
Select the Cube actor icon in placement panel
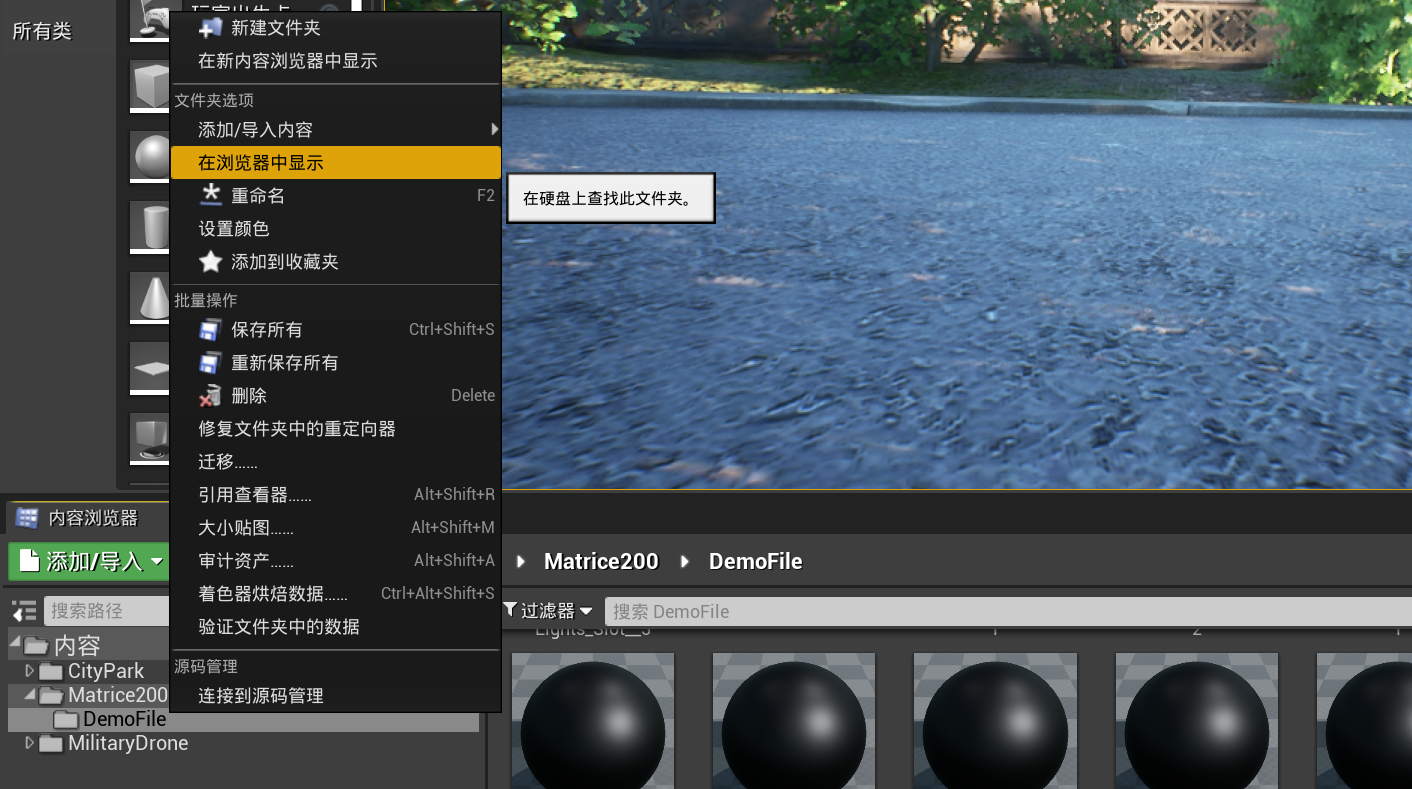[150, 86]
